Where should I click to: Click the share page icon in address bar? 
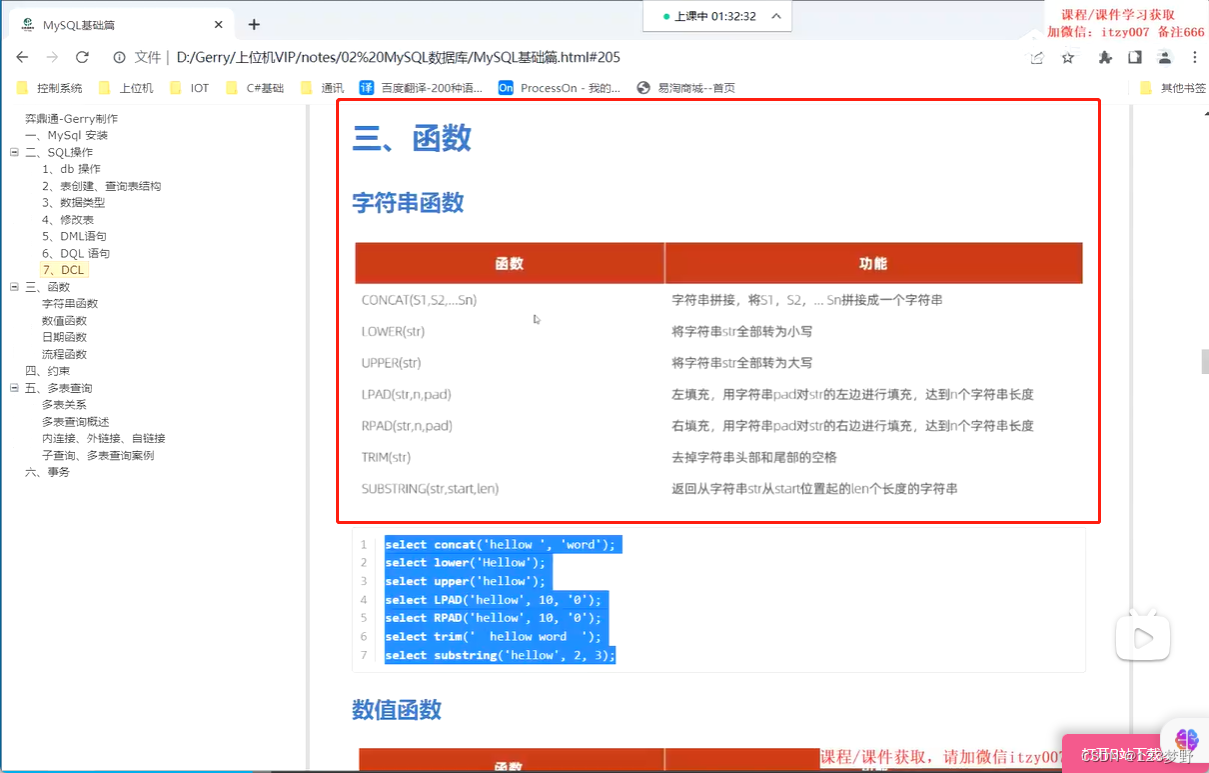click(x=1036, y=58)
